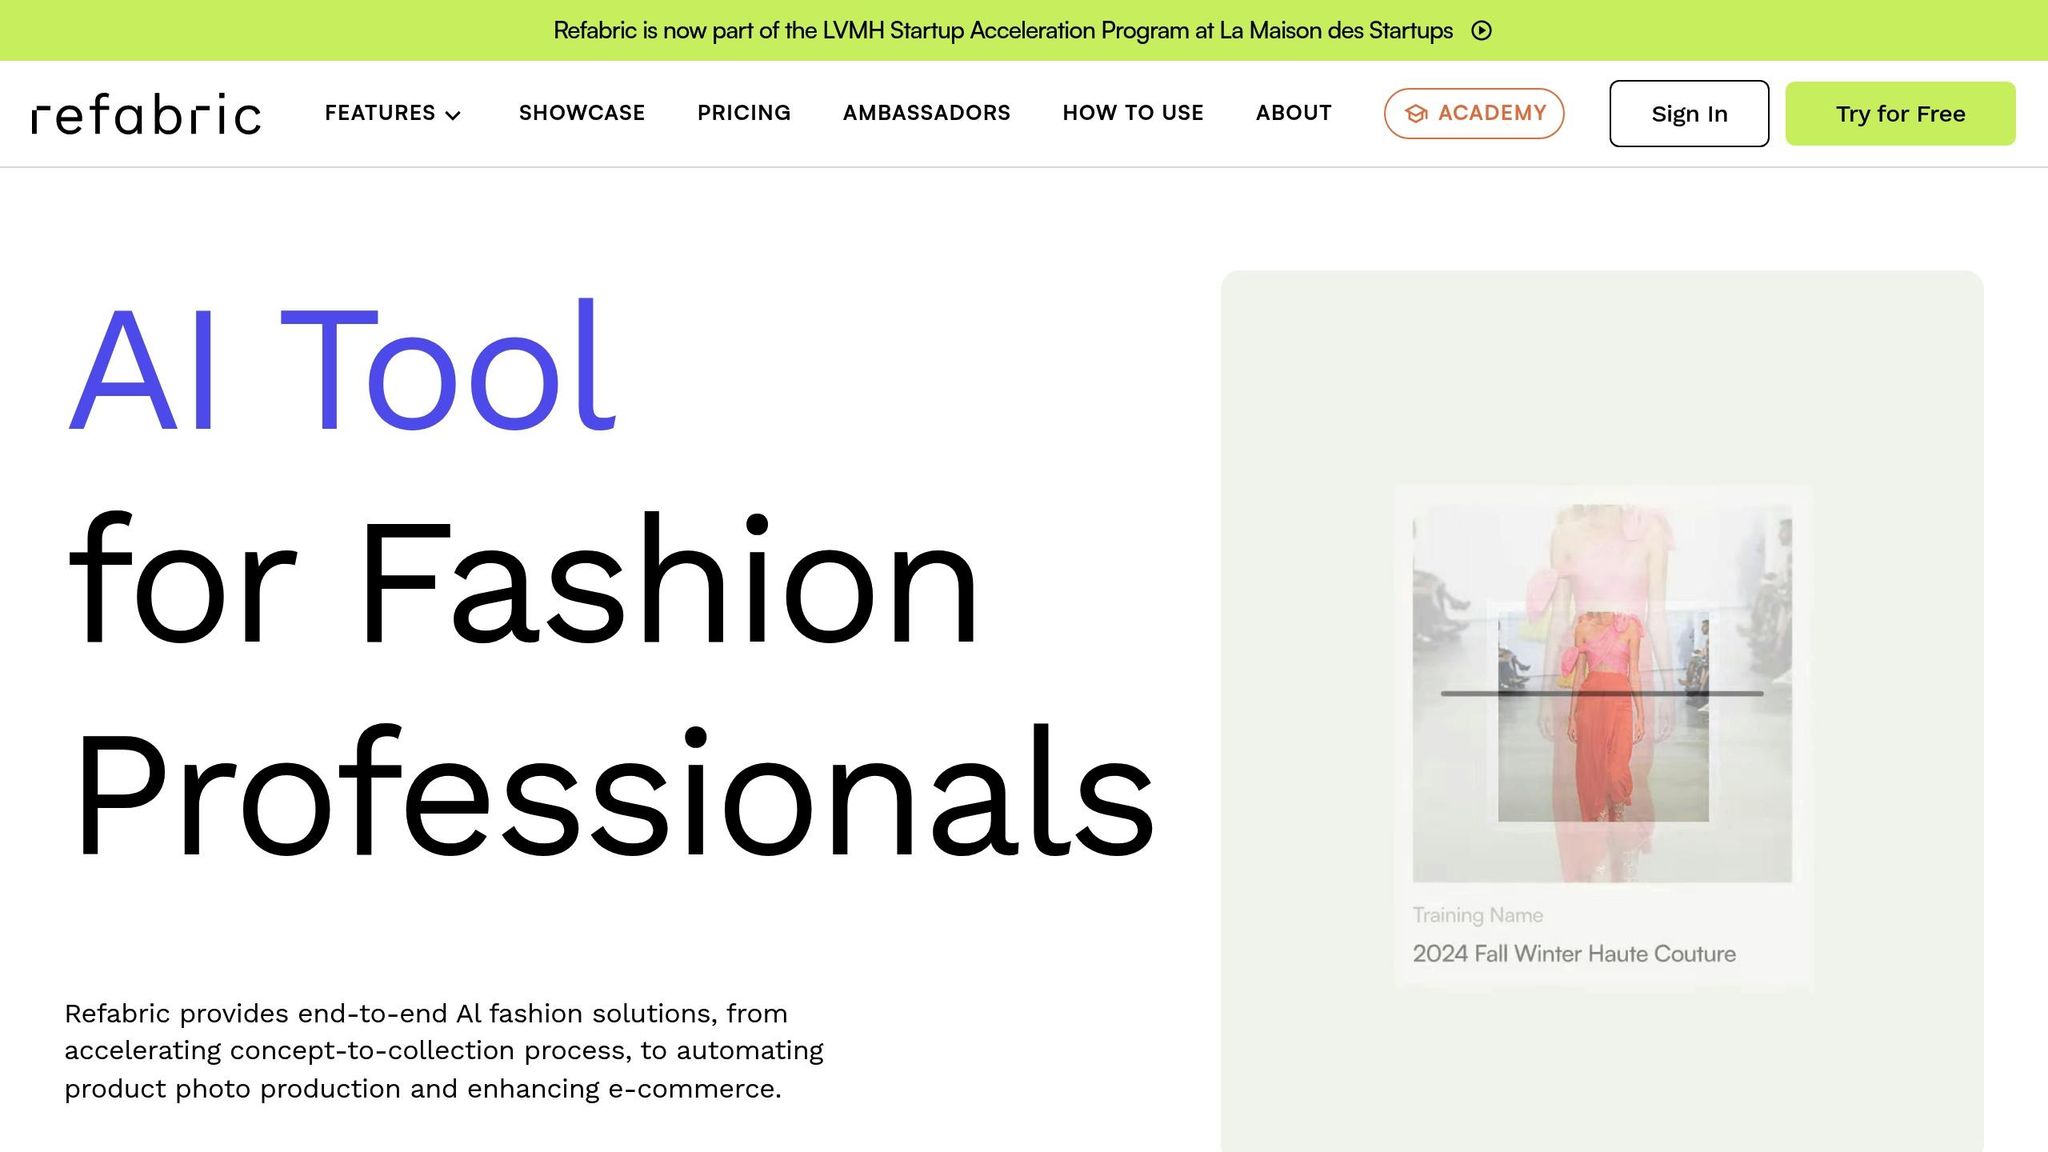This screenshot has height=1152, width=2048.
Task: Click the graduation cap icon in the Academy button
Action: tap(1416, 114)
